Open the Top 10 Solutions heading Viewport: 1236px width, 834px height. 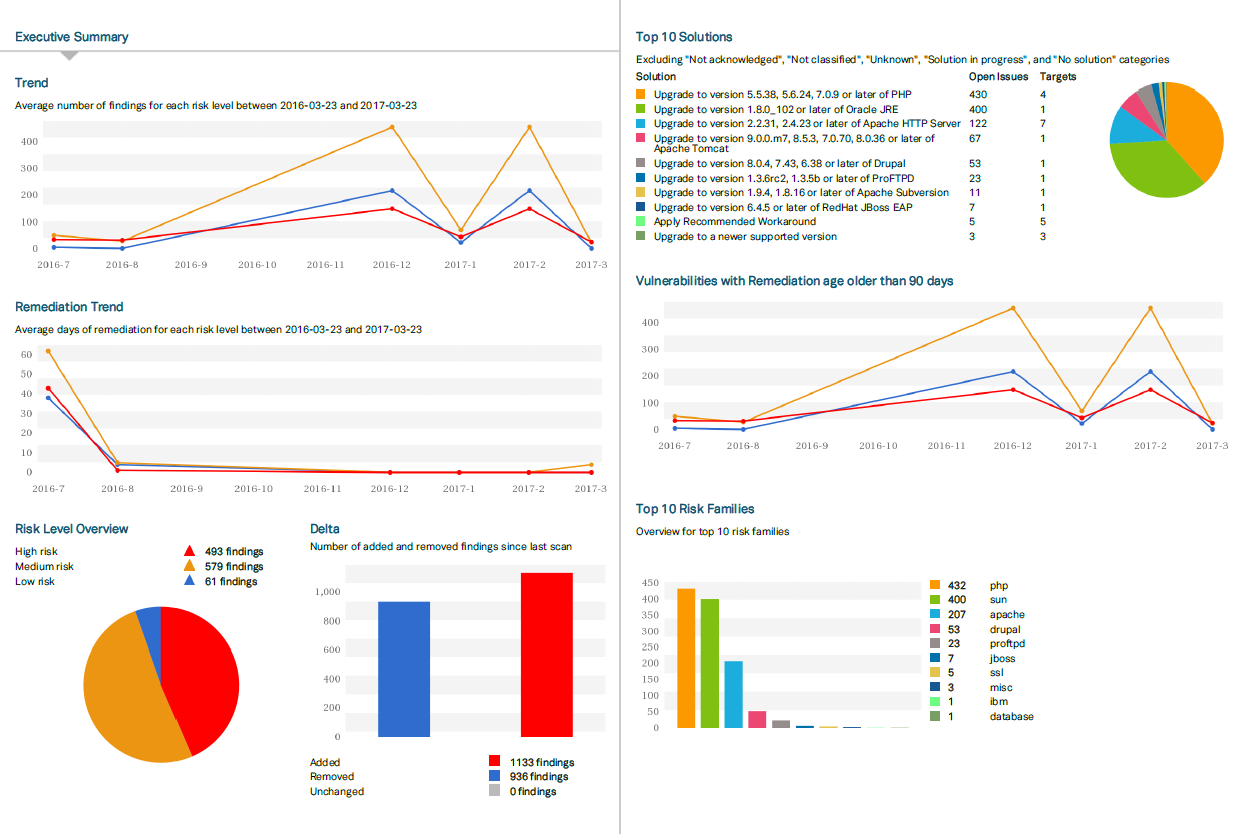(684, 37)
